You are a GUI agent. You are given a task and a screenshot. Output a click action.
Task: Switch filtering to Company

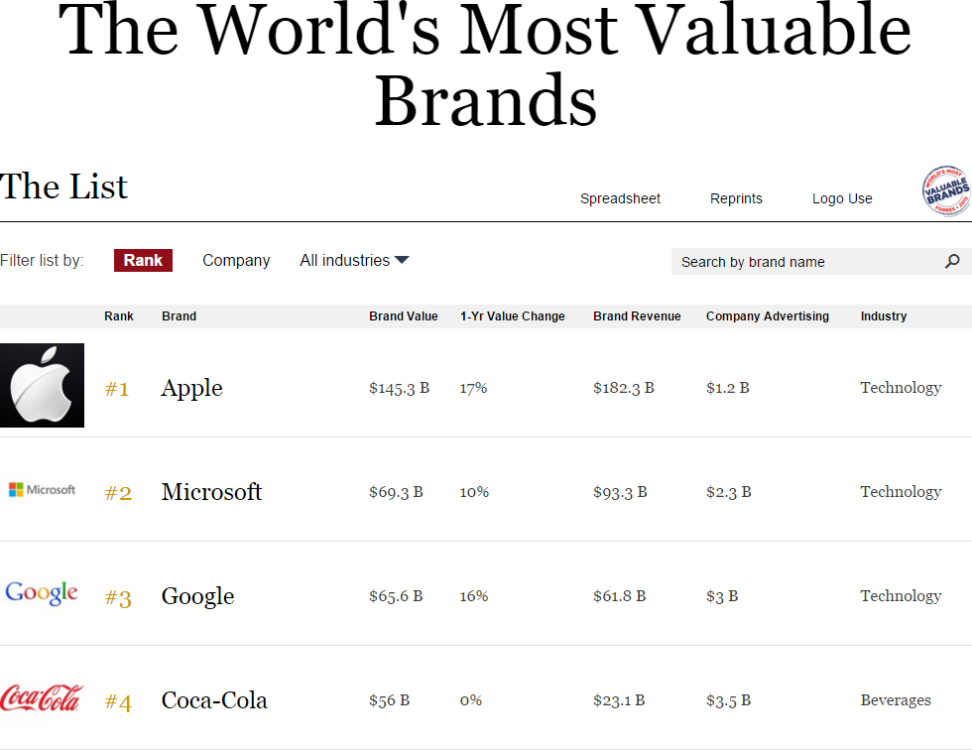tap(236, 260)
